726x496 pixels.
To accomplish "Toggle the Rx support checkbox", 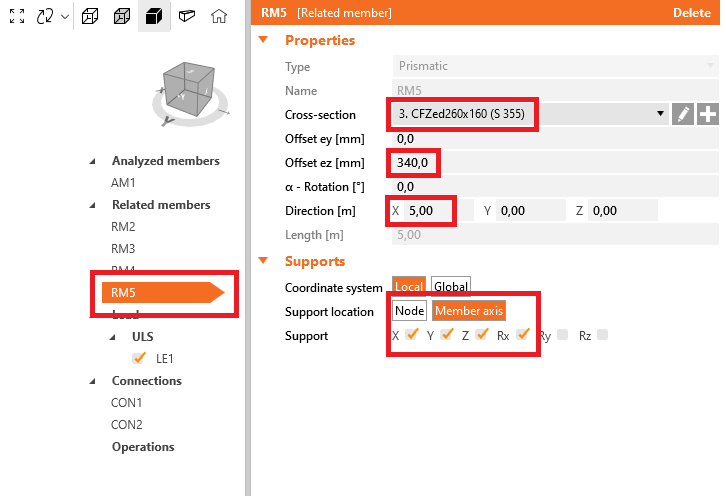I will (x=523, y=334).
